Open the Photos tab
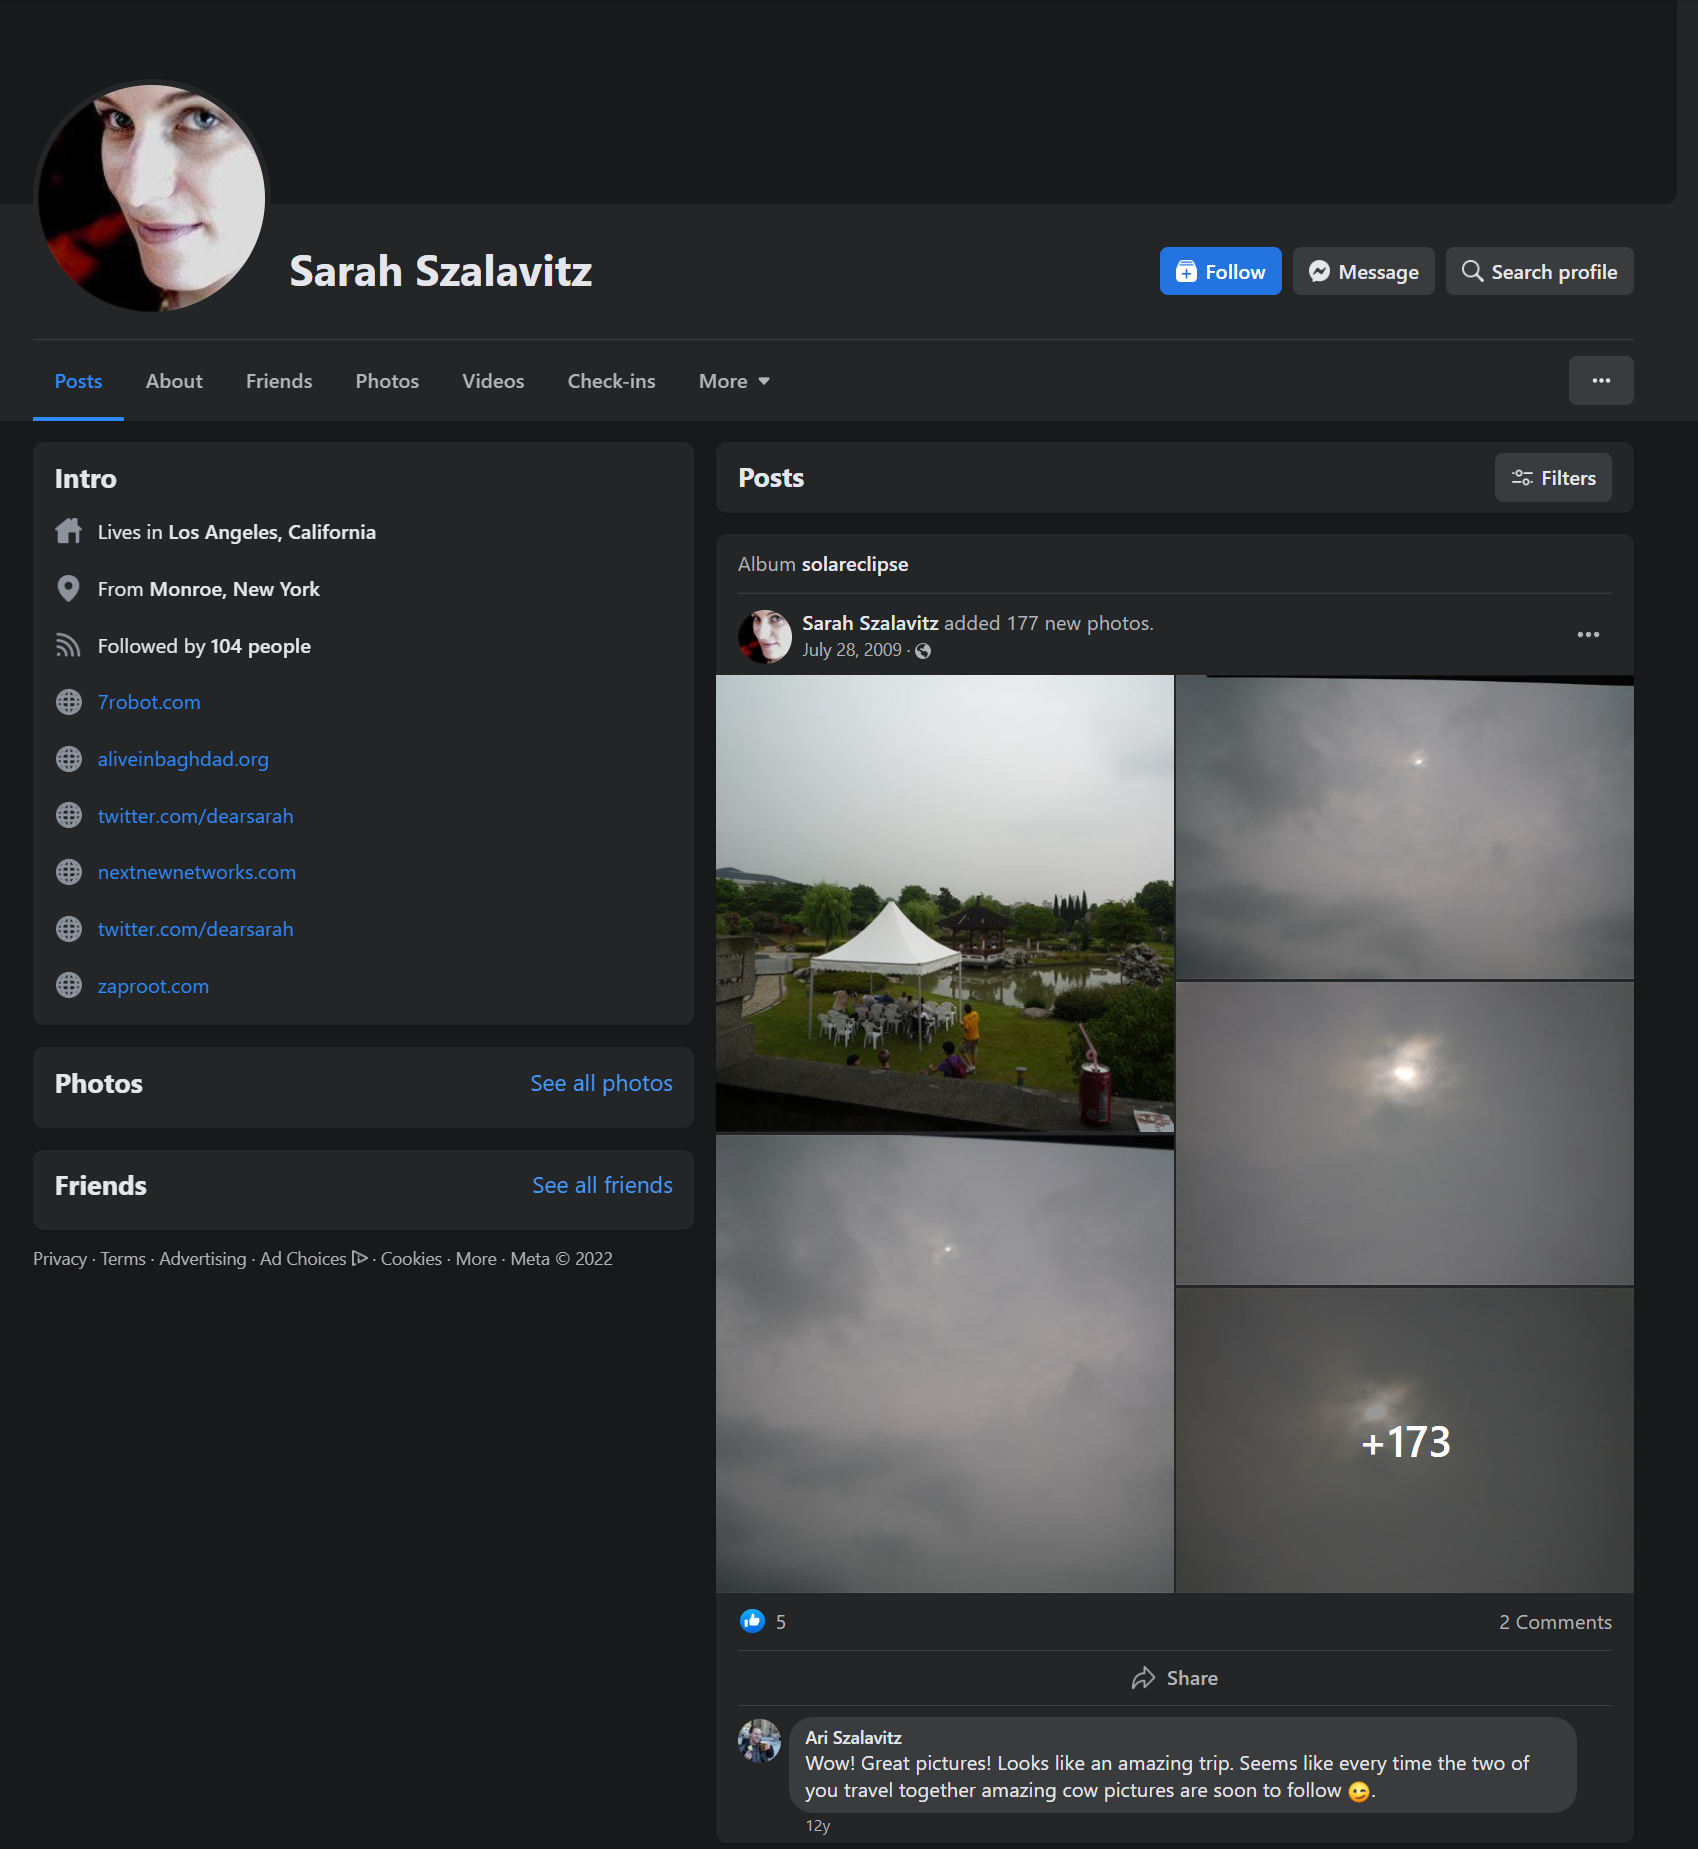 click(x=387, y=381)
